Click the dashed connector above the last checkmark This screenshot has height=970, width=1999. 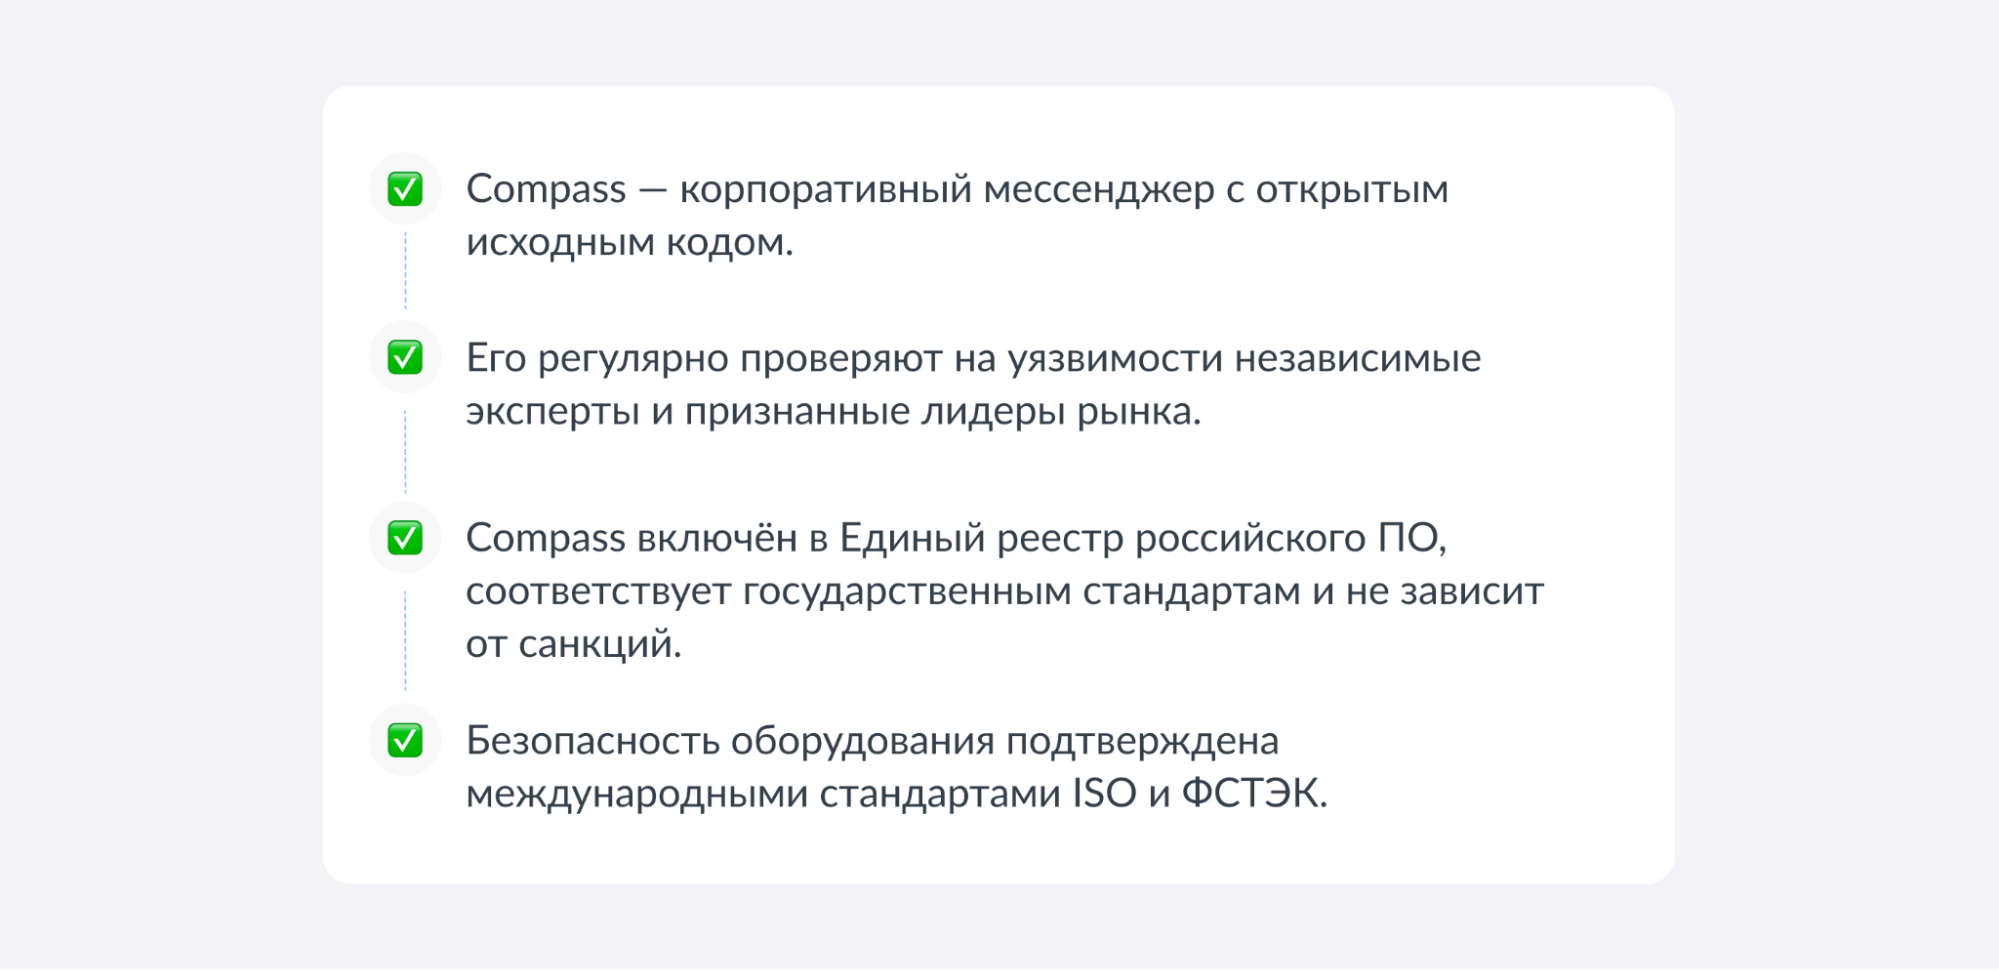405,640
